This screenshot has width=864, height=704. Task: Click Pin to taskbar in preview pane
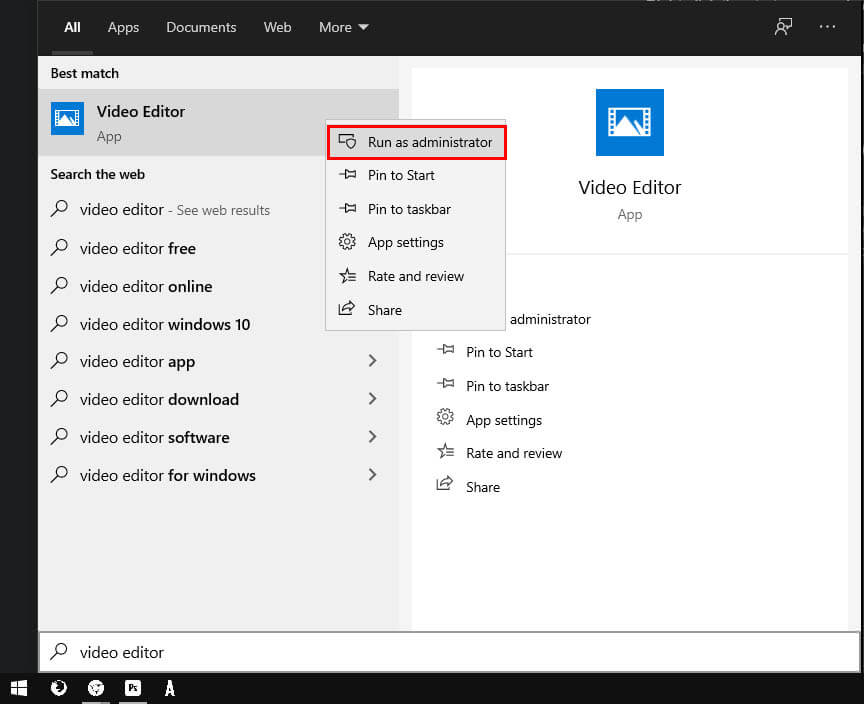tap(507, 386)
